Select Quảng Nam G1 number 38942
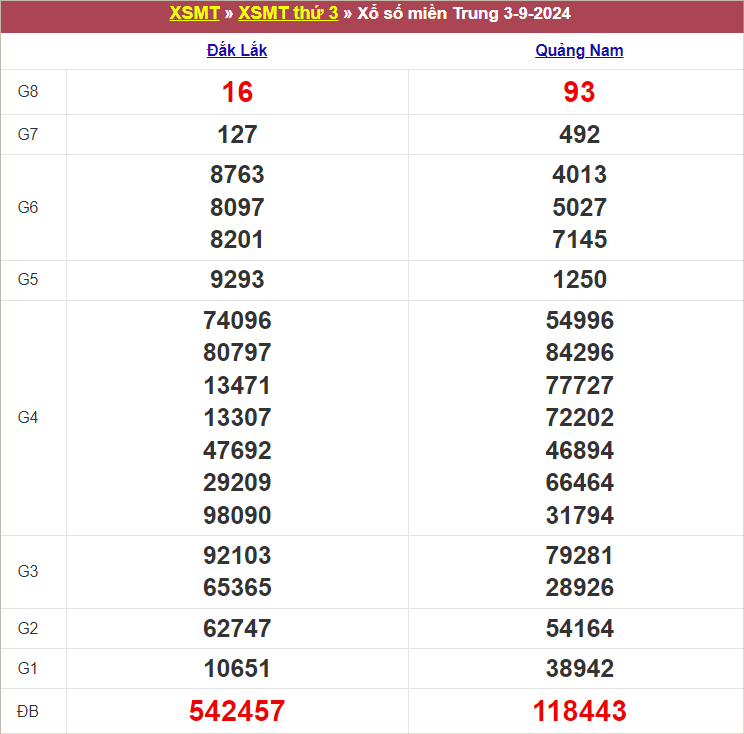This screenshot has width=744, height=734. (579, 669)
